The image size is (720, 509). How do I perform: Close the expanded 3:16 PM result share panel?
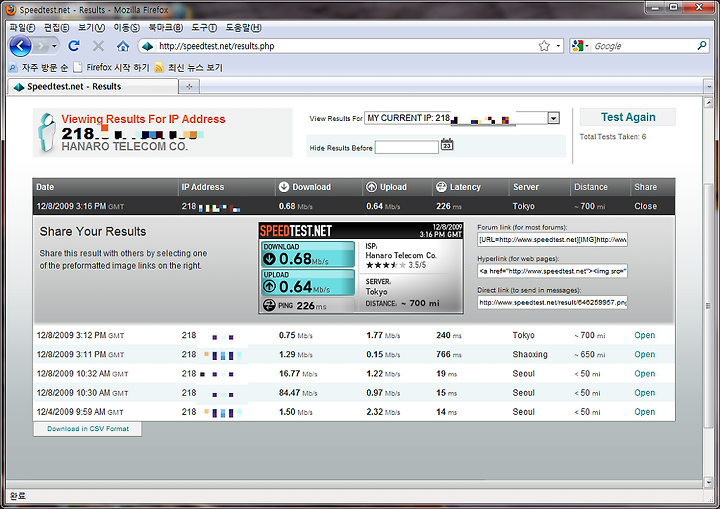tap(645, 206)
